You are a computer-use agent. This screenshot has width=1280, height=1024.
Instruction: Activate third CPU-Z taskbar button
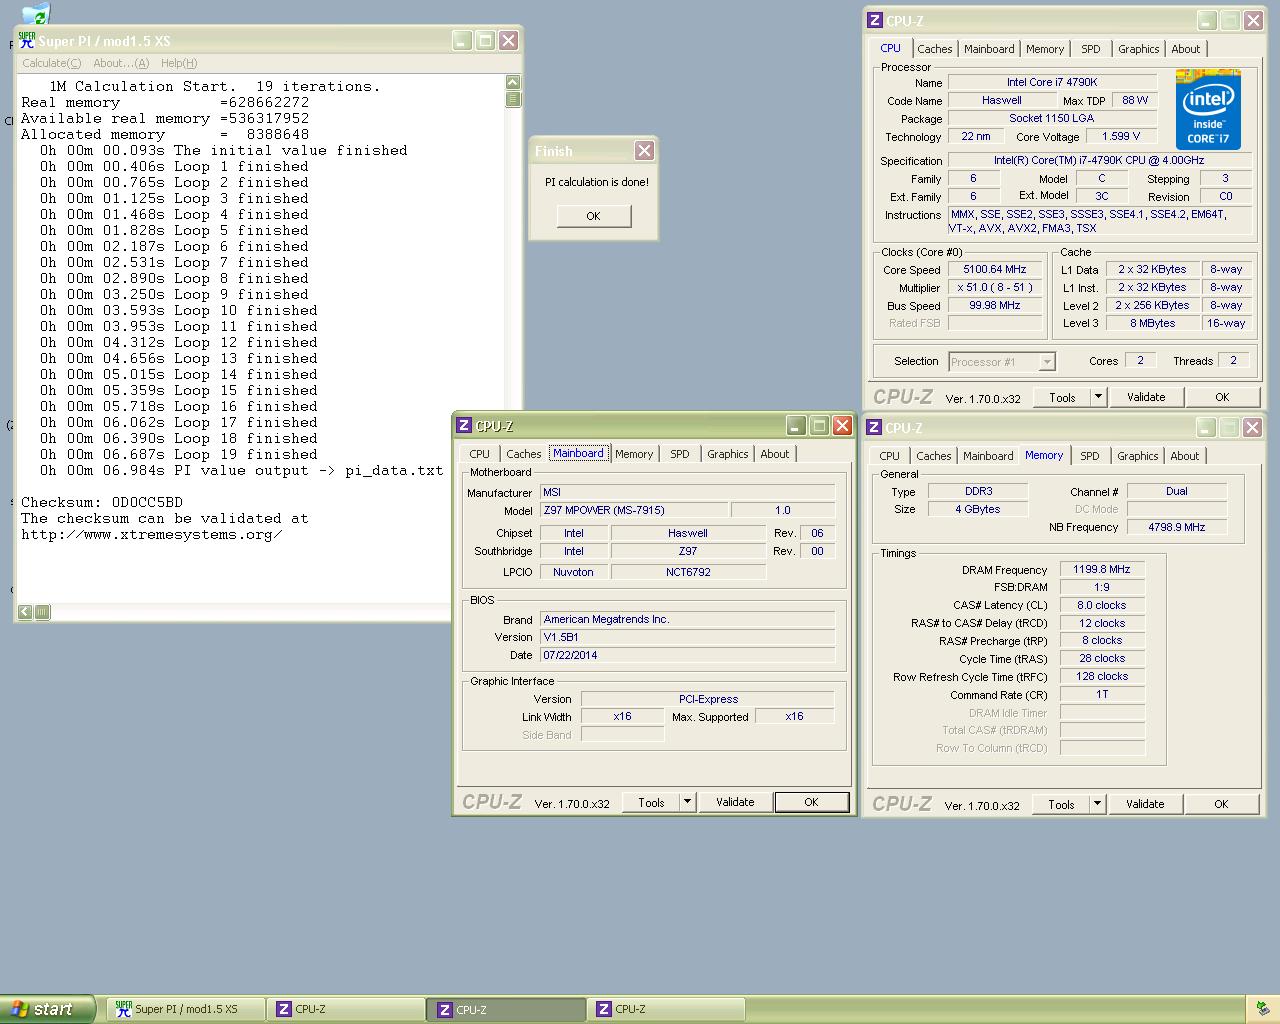tap(666, 1009)
